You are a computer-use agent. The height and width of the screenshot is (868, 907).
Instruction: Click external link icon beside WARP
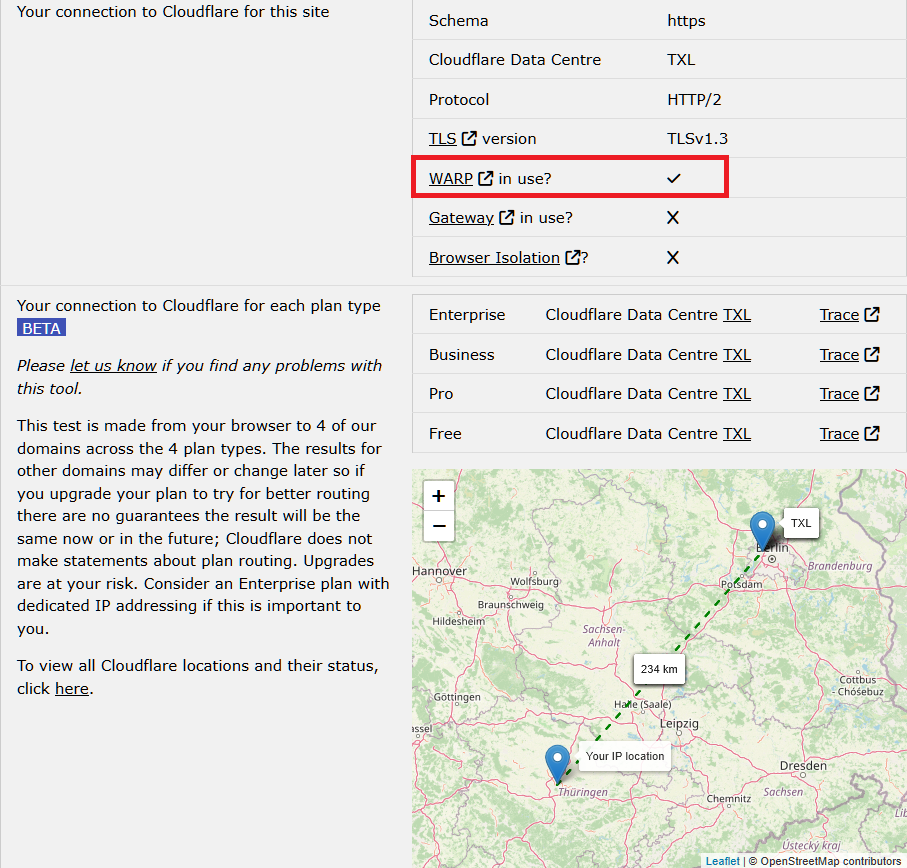click(x=485, y=178)
